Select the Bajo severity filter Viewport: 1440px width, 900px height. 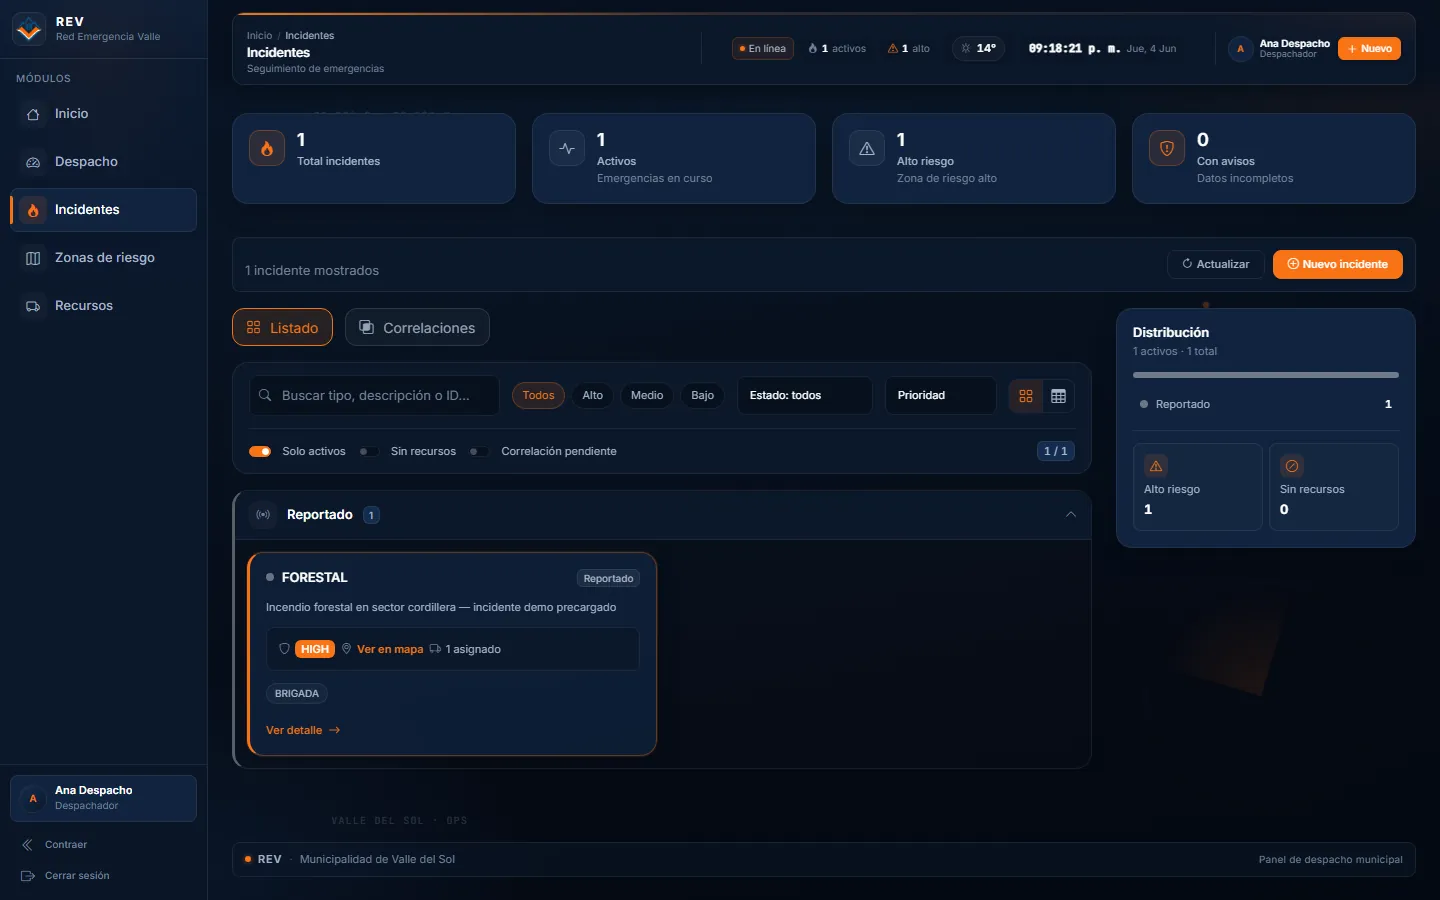703,395
